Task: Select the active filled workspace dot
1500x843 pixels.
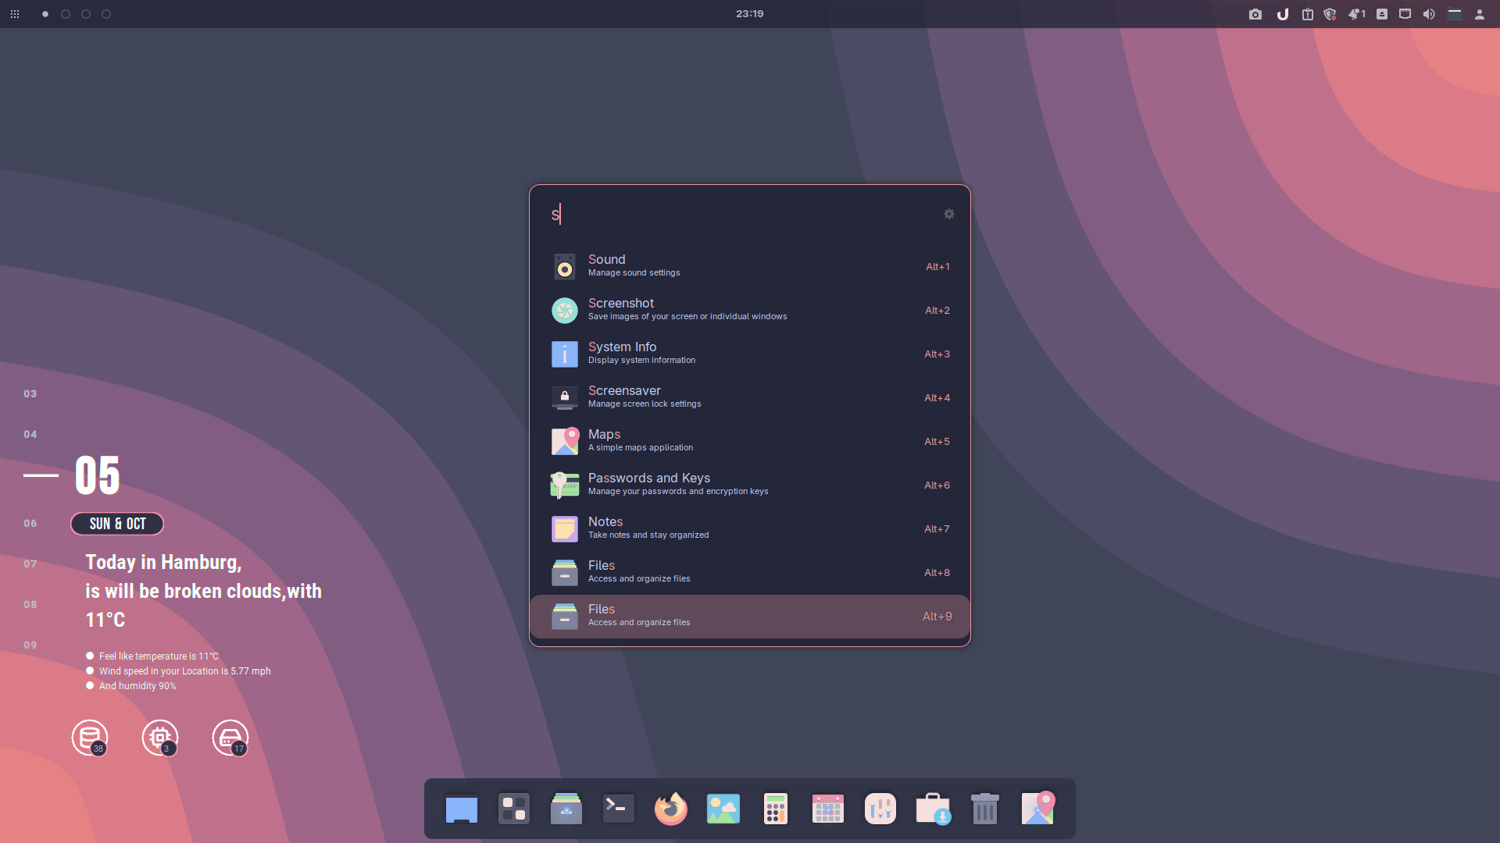Action: [x=45, y=14]
